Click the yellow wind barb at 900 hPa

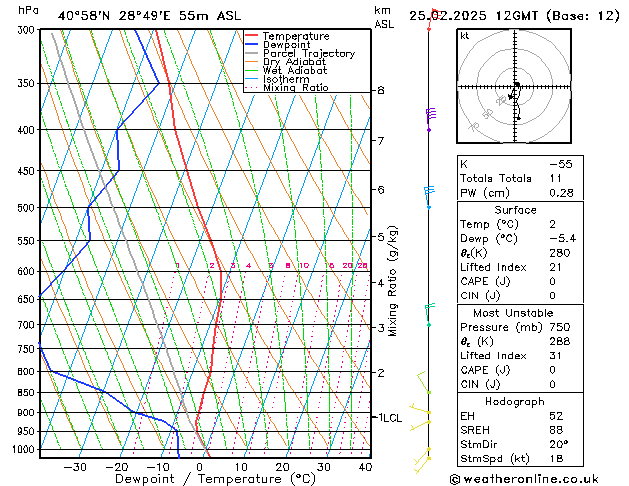pos(420,409)
